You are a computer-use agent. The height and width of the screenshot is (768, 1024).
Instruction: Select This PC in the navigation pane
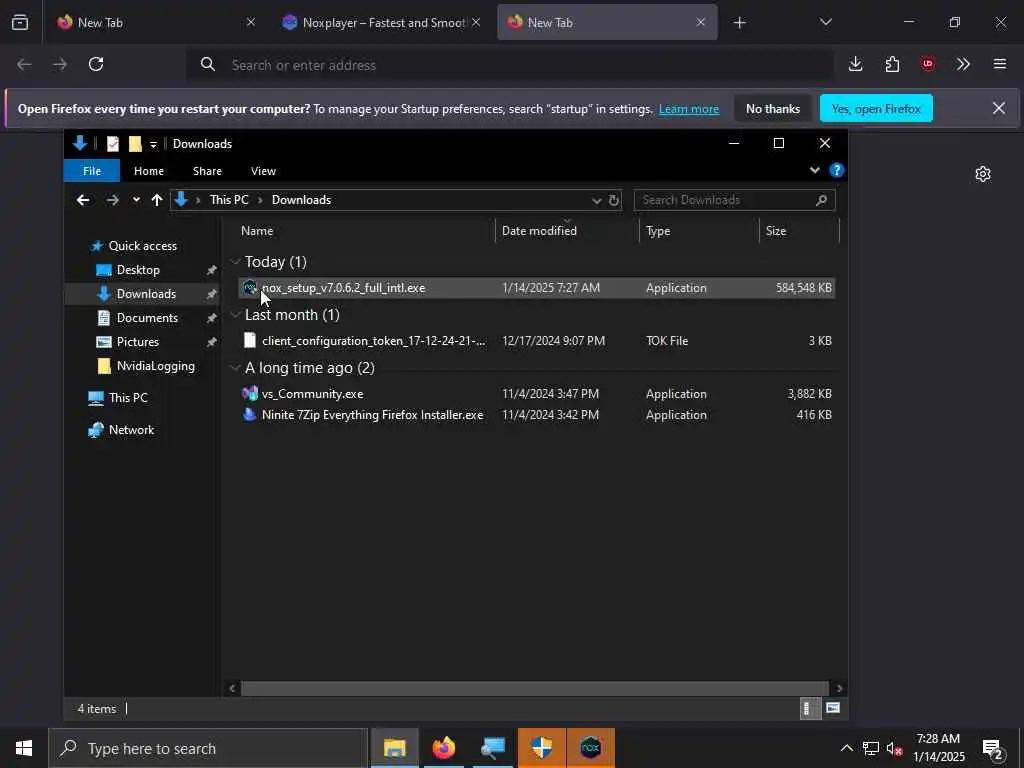(x=128, y=398)
